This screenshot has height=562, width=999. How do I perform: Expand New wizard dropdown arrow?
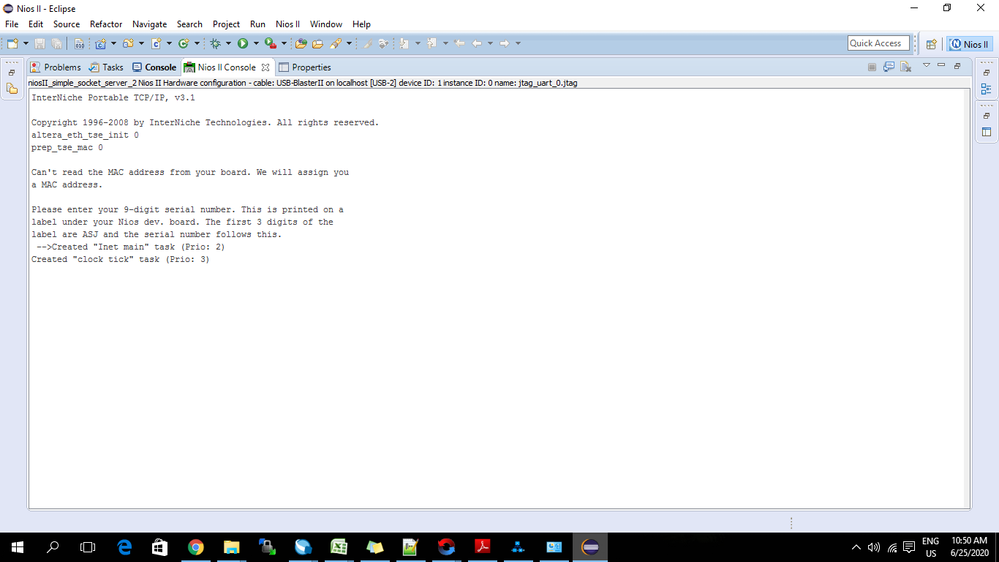point(25,43)
